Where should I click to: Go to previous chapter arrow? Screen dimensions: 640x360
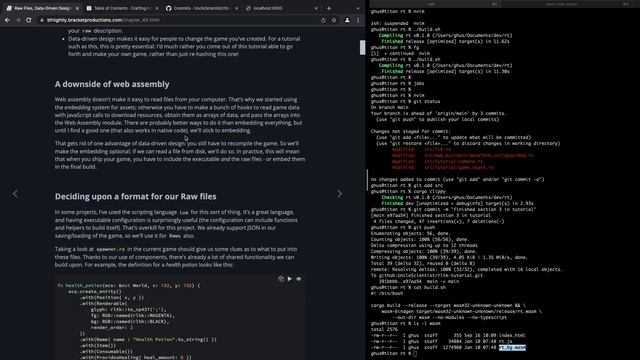pos(15,194)
